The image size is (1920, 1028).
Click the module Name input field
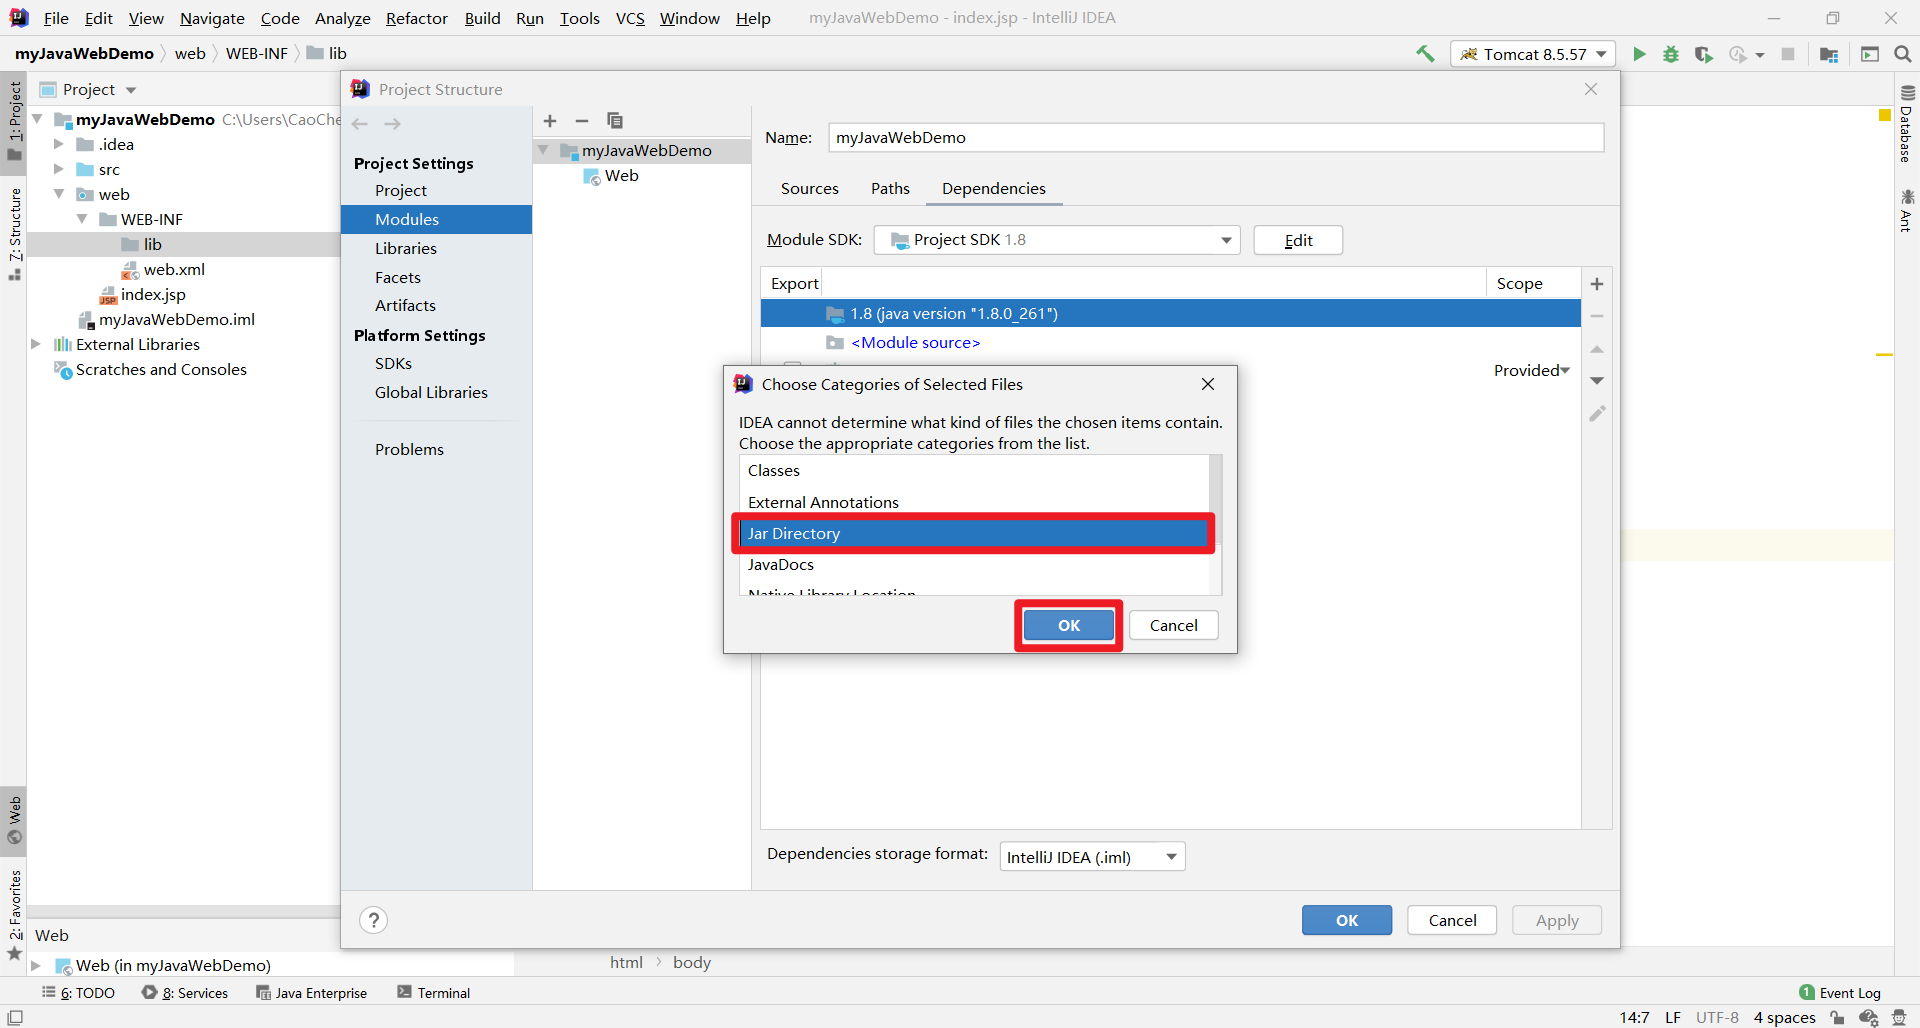click(x=1216, y=138)
